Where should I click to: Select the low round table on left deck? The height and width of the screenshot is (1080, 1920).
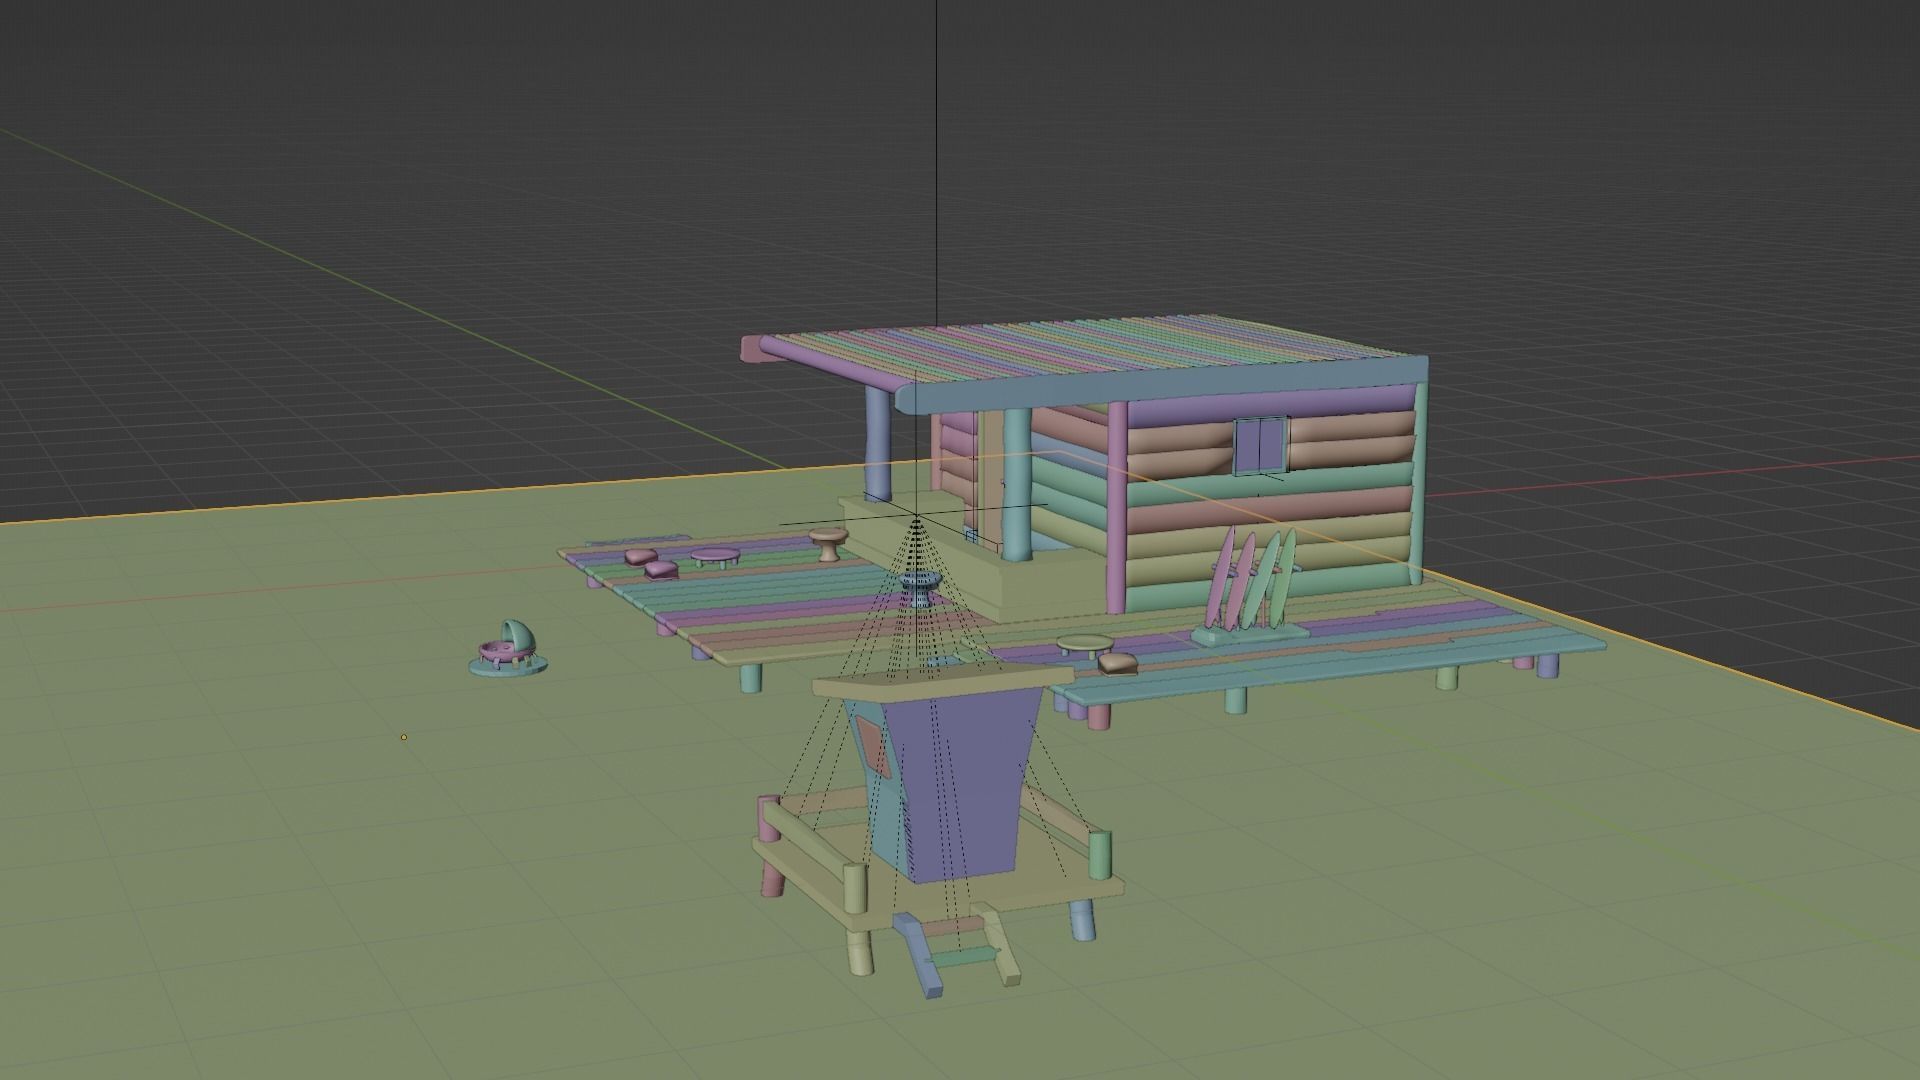(x=716, y=556)
